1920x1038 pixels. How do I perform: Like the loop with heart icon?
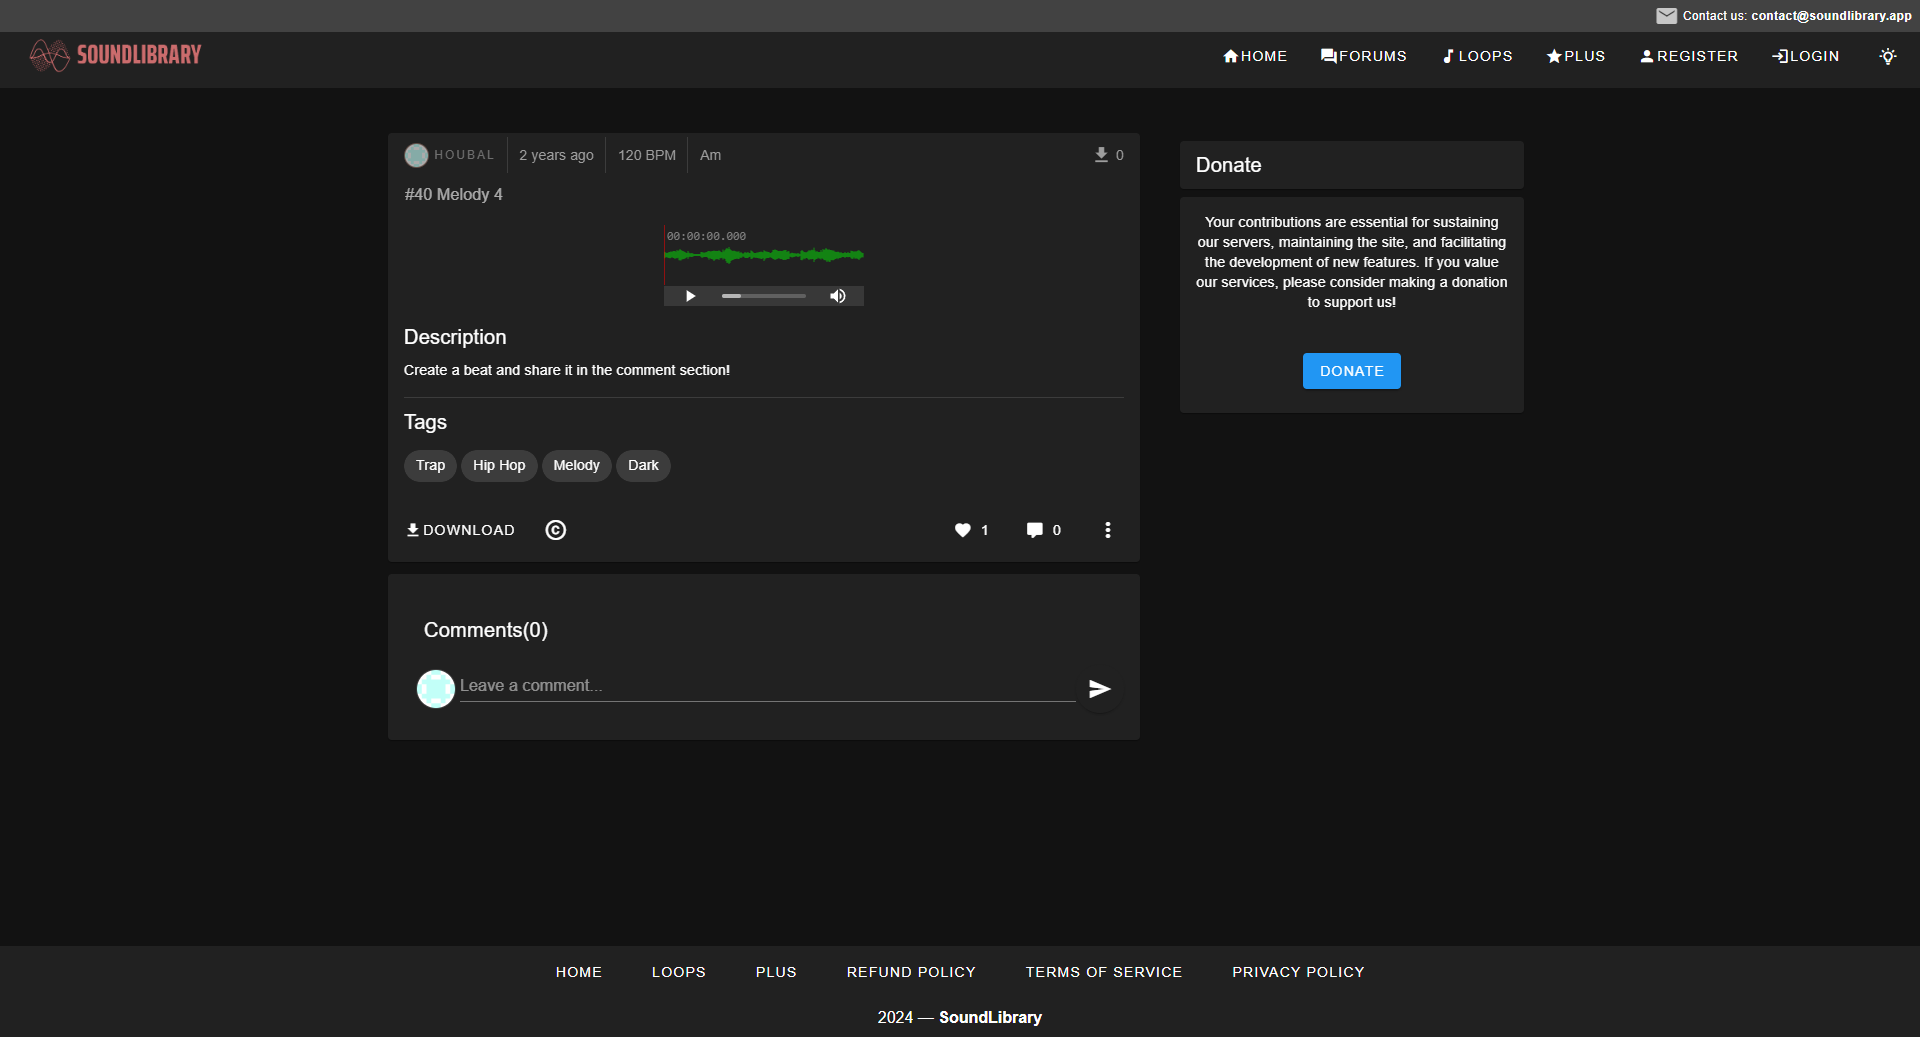click(963, 530)
